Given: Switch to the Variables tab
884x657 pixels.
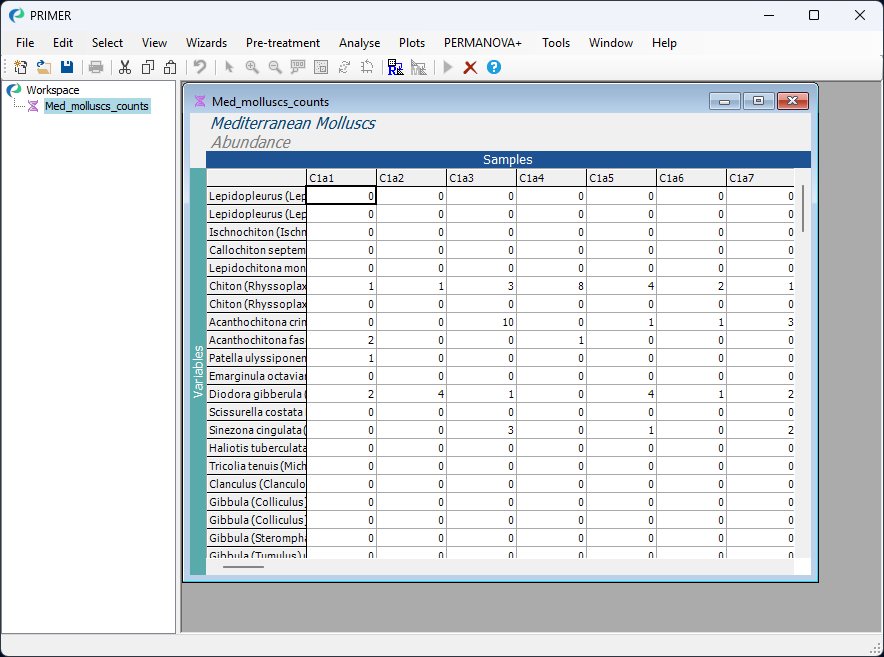Looking at the screenshot, I should [196, 370].
